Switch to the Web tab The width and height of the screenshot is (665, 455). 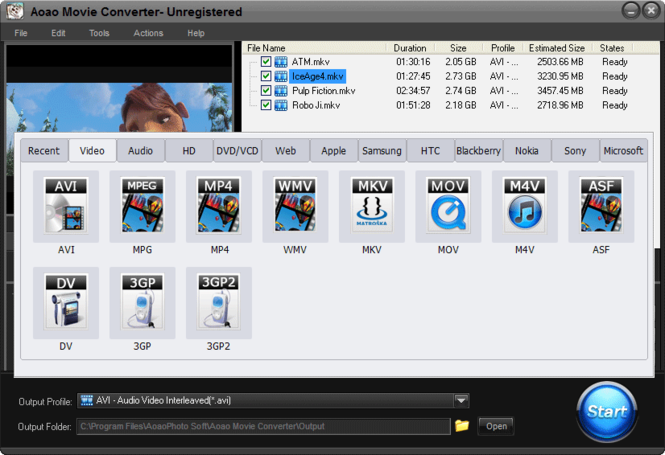click(285, 151)
